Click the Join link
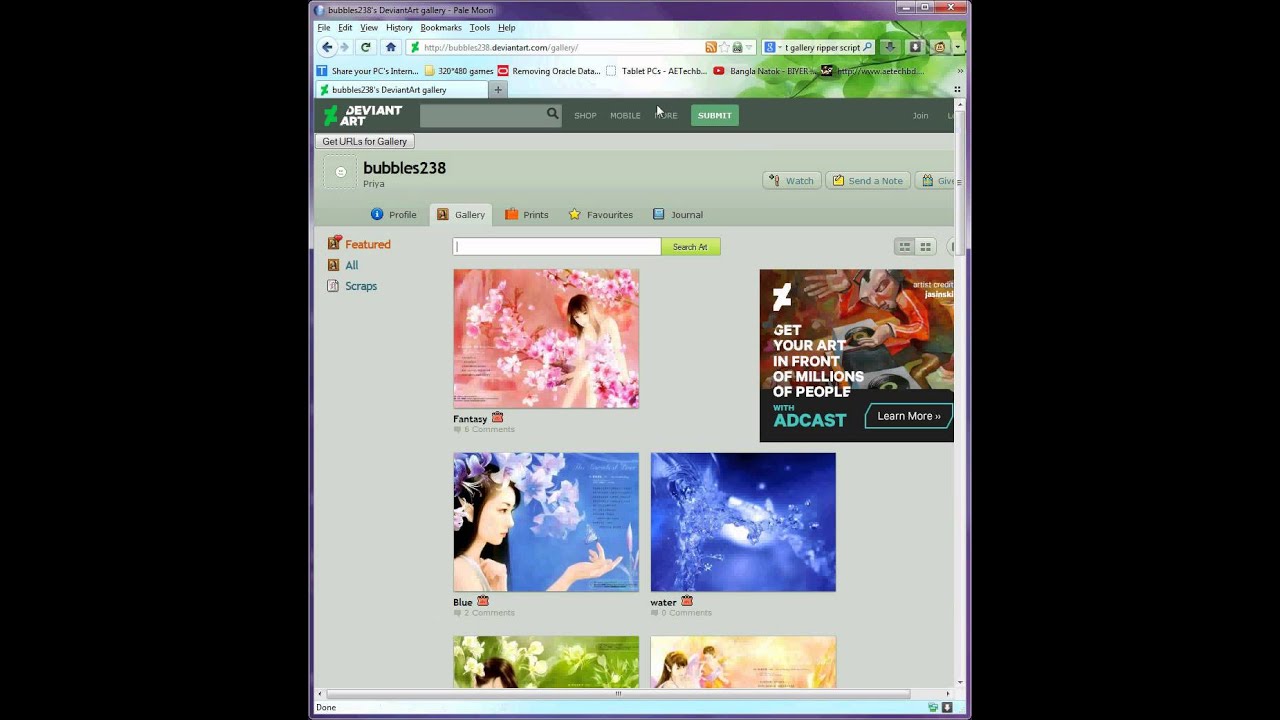The image size is (1280, 720). point(920,116)
